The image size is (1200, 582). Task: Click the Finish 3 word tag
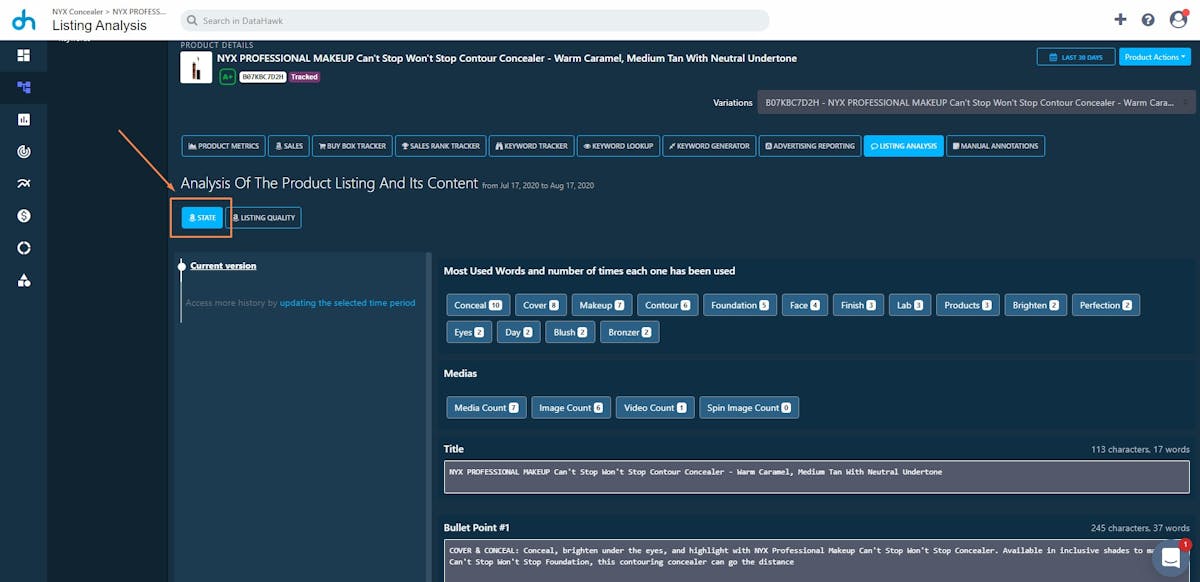(x=858, y=305)
